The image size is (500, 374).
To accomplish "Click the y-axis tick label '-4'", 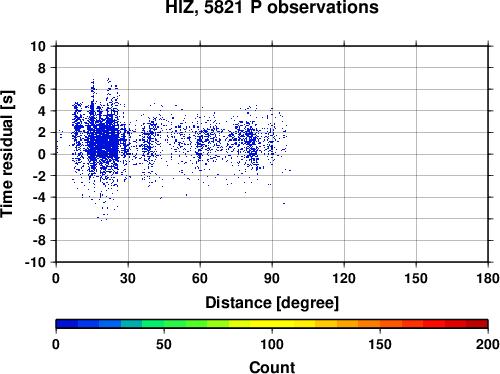I will (x=39, y=197).
